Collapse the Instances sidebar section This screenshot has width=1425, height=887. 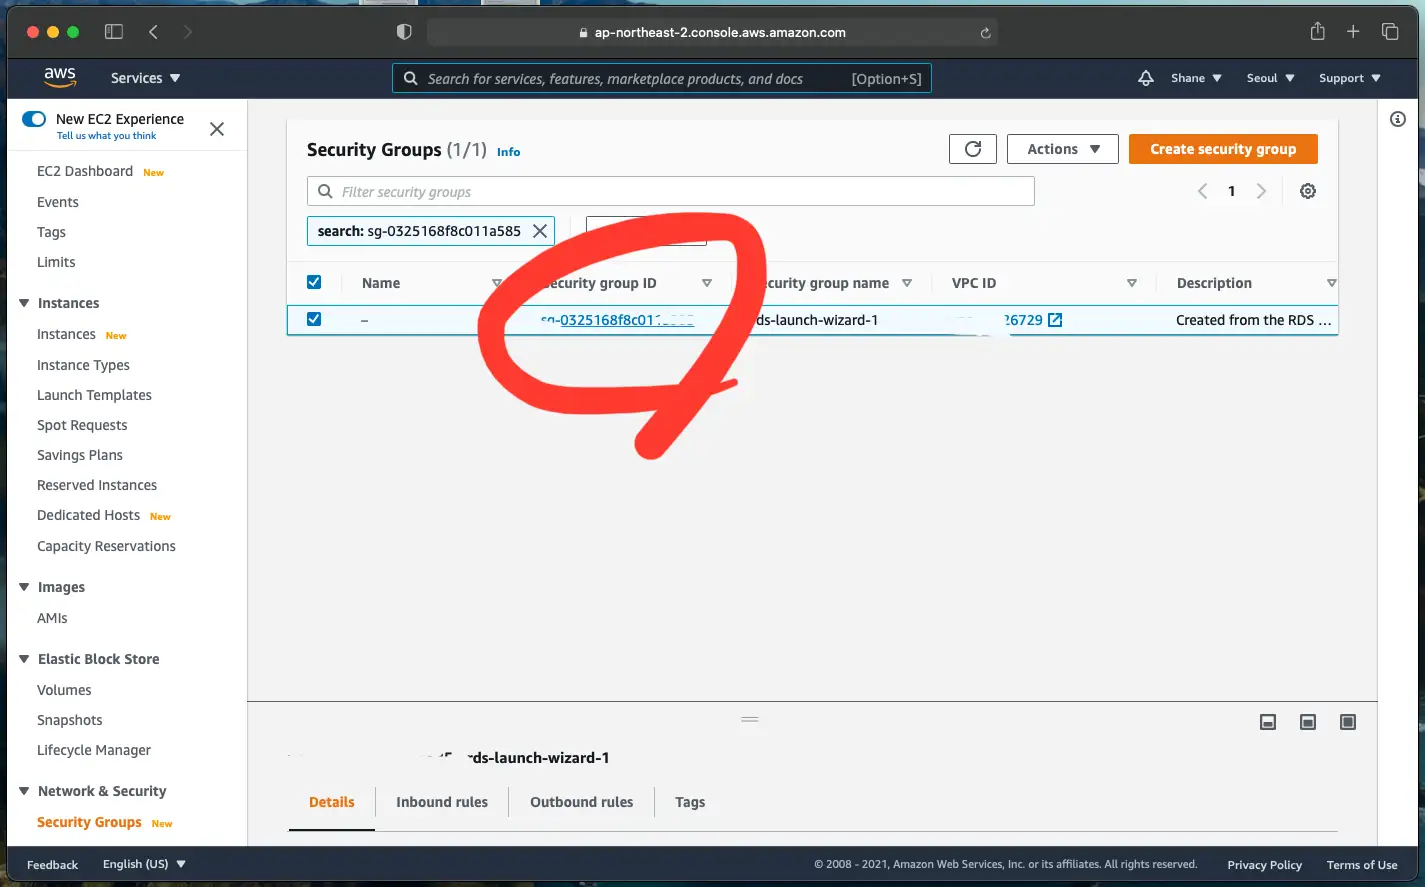coord(24,303)
